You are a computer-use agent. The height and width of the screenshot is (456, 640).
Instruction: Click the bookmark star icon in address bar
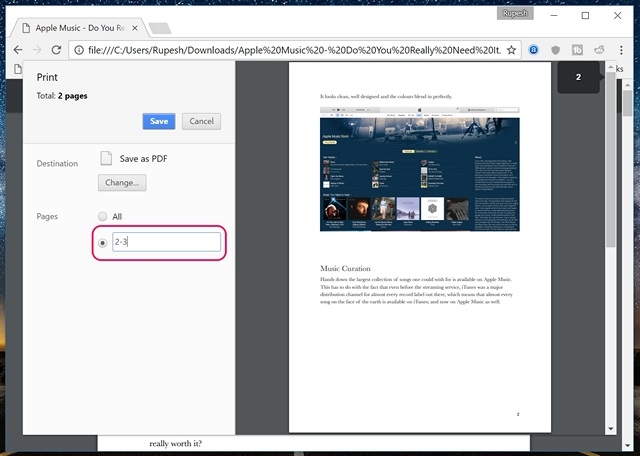tap(511, 49)
